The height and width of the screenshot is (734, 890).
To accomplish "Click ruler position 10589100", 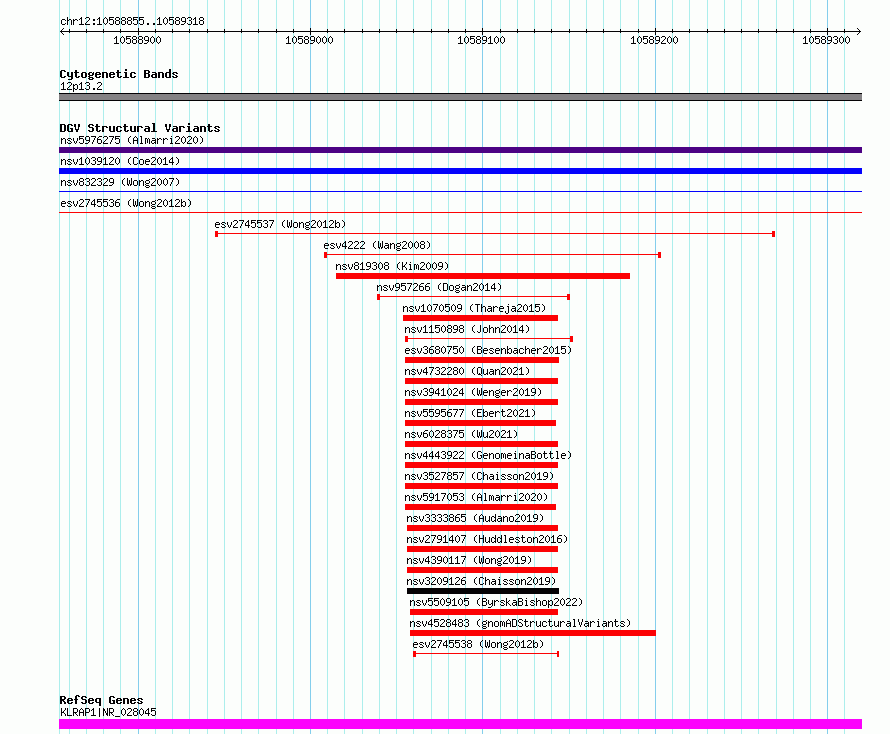I will pos(481,40).
